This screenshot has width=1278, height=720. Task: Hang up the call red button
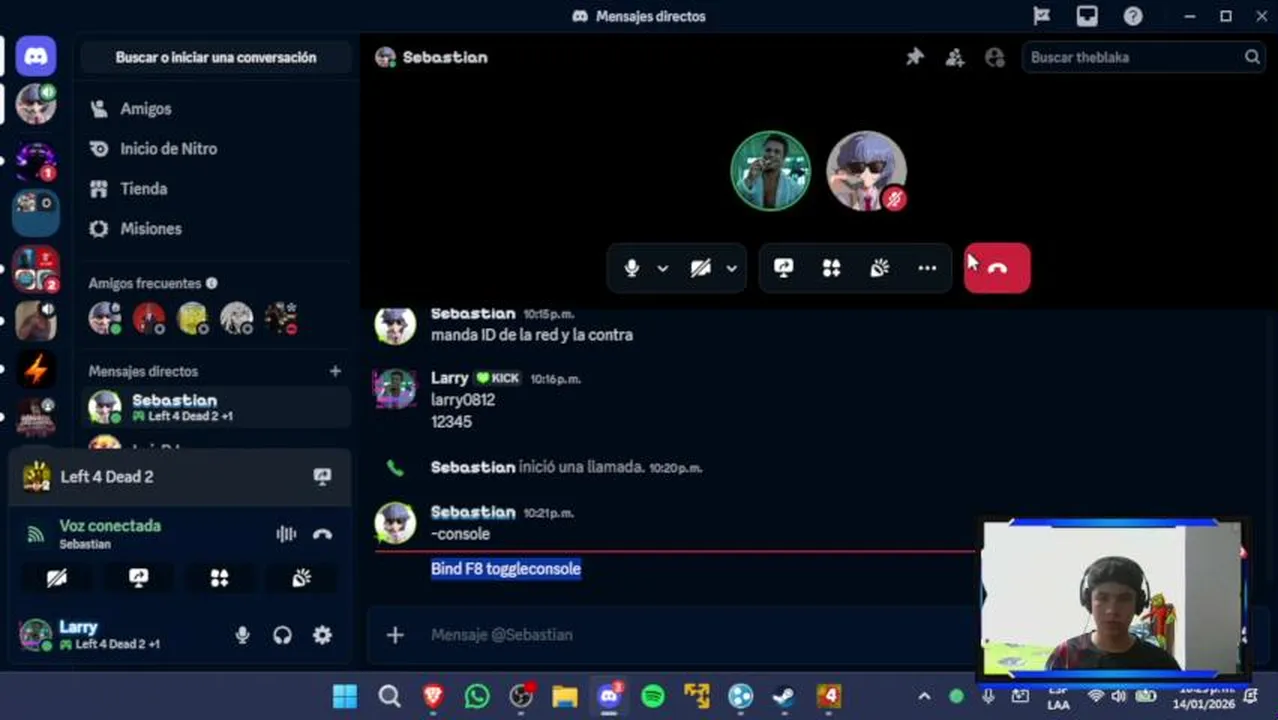[997, 268]
